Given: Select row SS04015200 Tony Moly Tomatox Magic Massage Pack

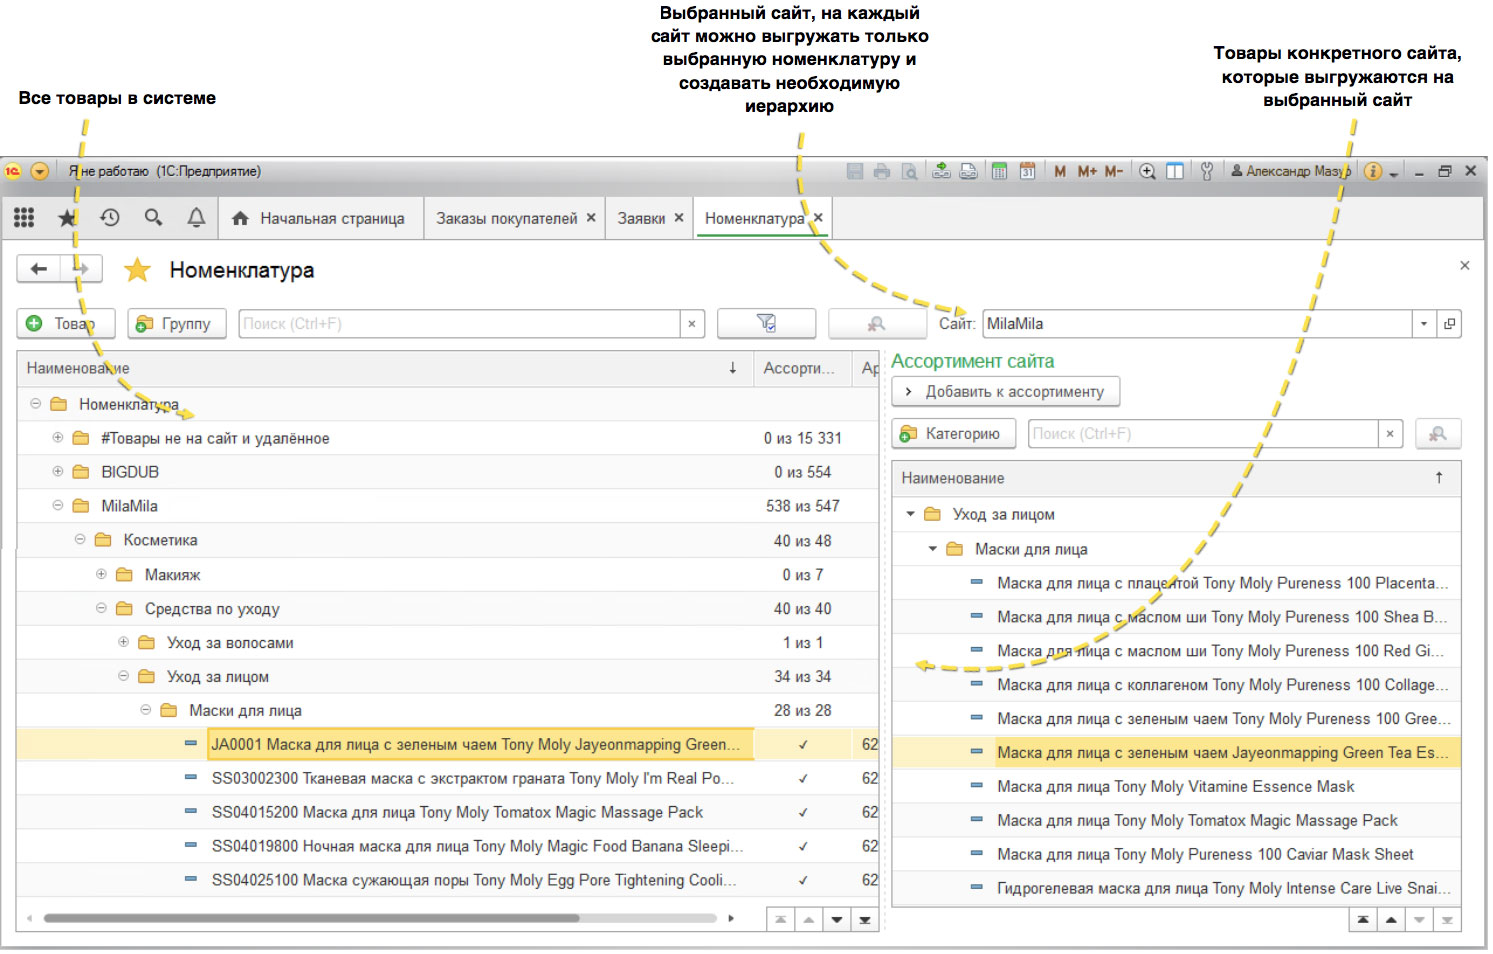Looking at the screenshot, I should pyautogui.click(x=447, y=812).
